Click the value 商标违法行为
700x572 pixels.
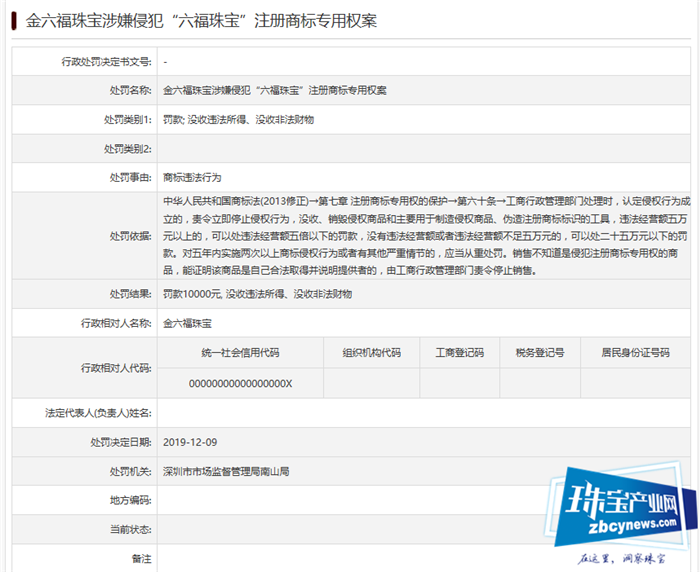click(x=192, y=177)
